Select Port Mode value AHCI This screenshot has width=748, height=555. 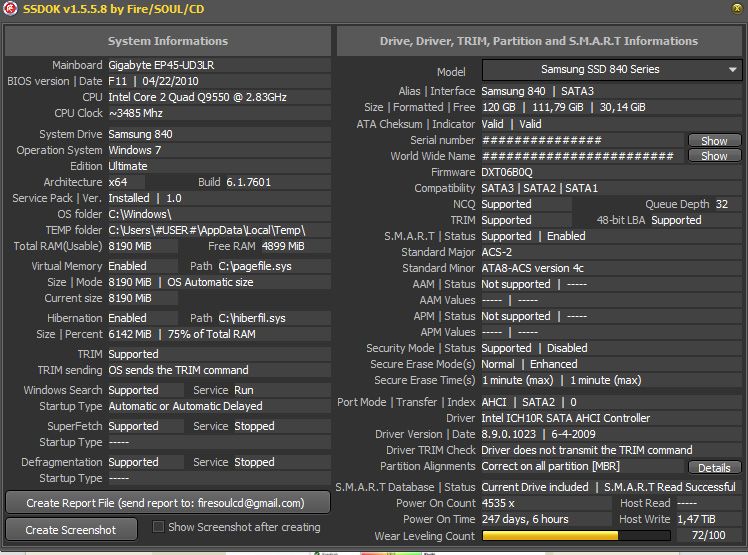[494, 402]
